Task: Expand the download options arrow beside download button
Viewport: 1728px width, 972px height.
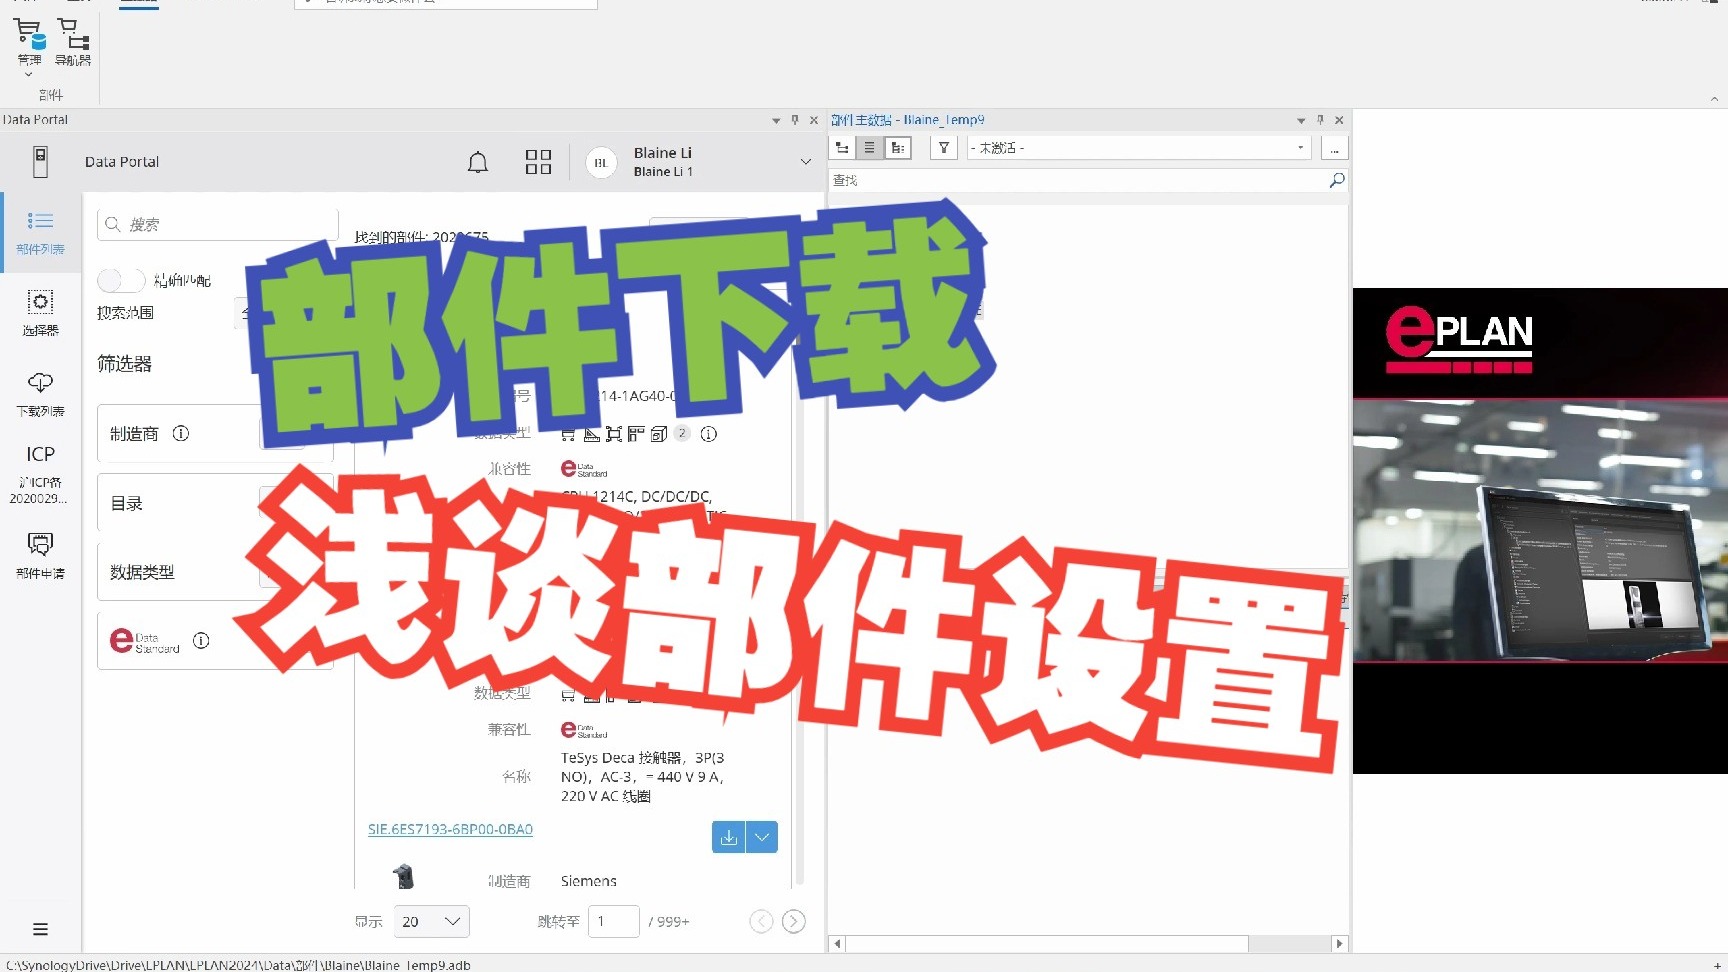Action: click(762, 837)
